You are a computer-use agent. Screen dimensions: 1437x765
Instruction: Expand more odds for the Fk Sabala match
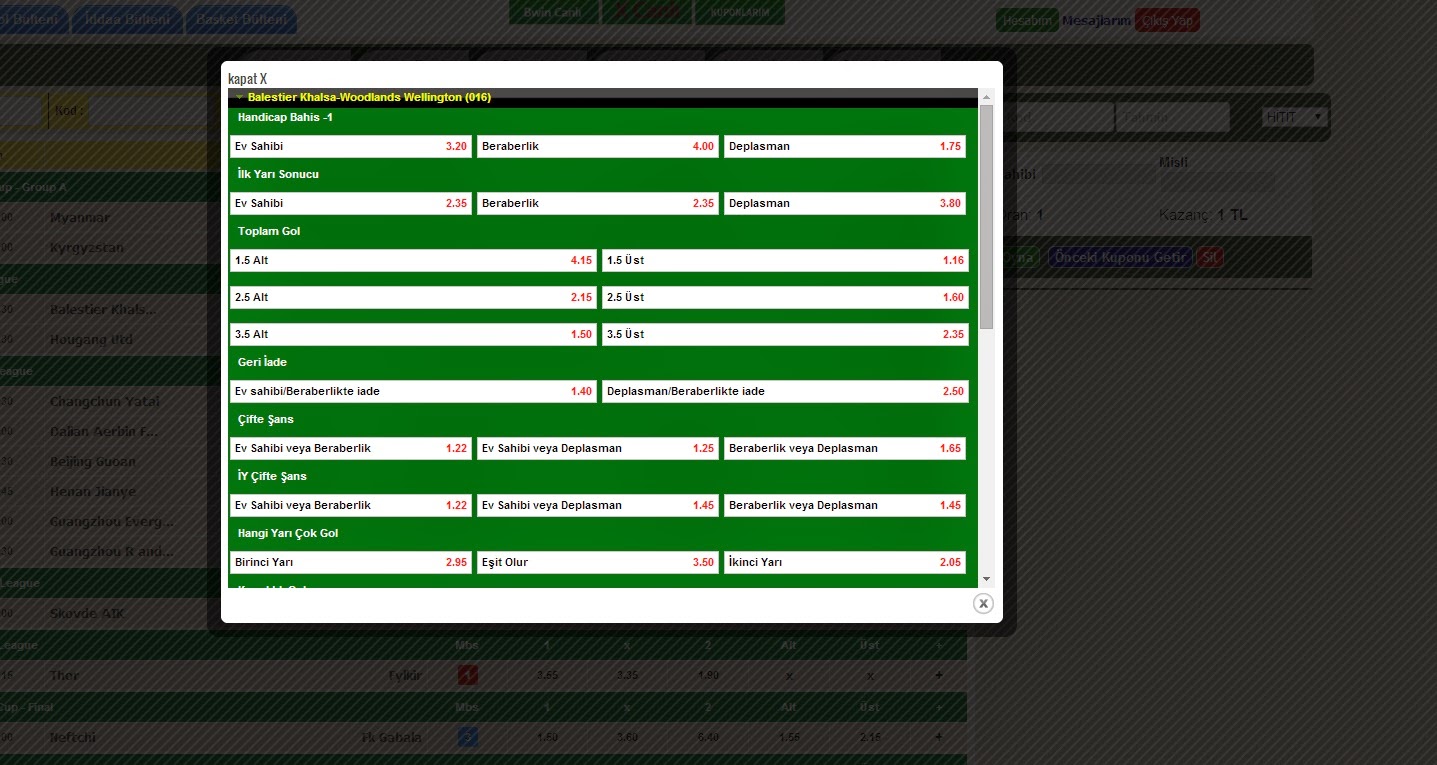pos(937,737)
